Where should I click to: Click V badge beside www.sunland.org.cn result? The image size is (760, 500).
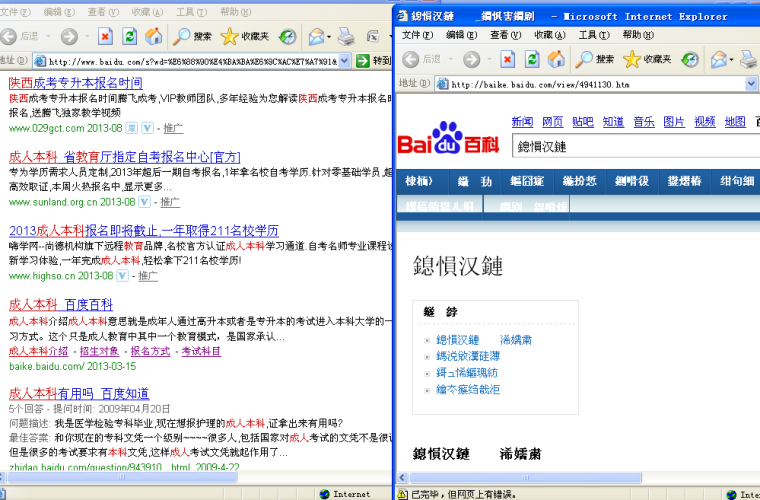pos(144,202)
